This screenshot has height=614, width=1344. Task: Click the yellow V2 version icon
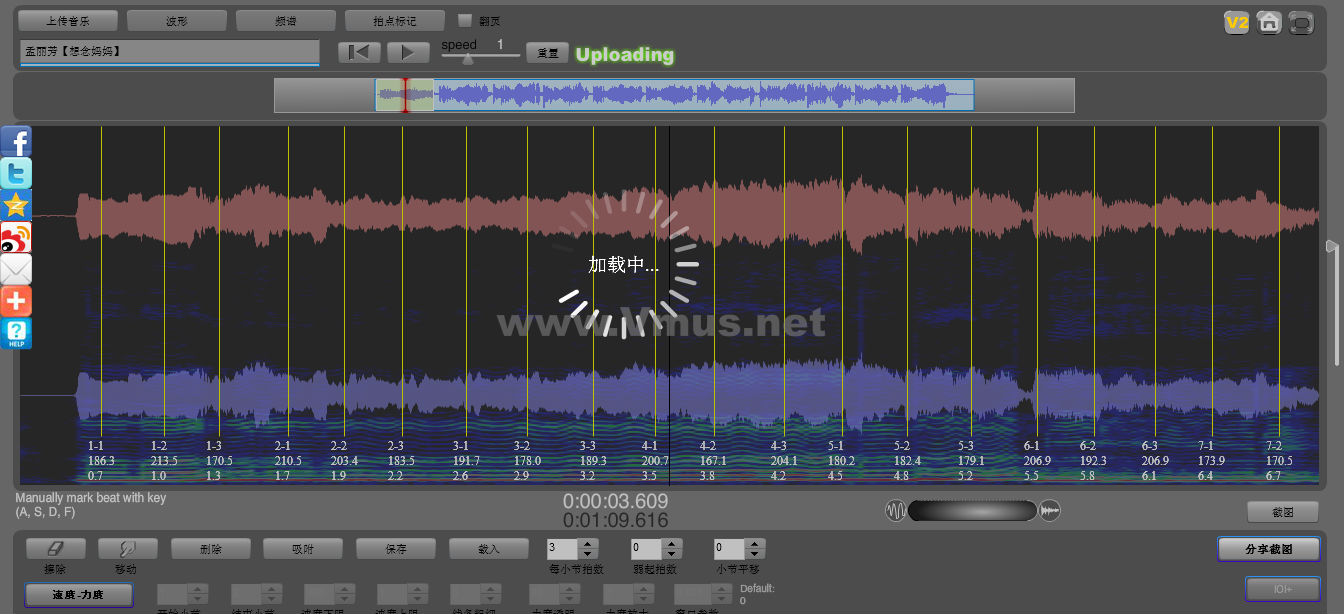[1237, 22]
